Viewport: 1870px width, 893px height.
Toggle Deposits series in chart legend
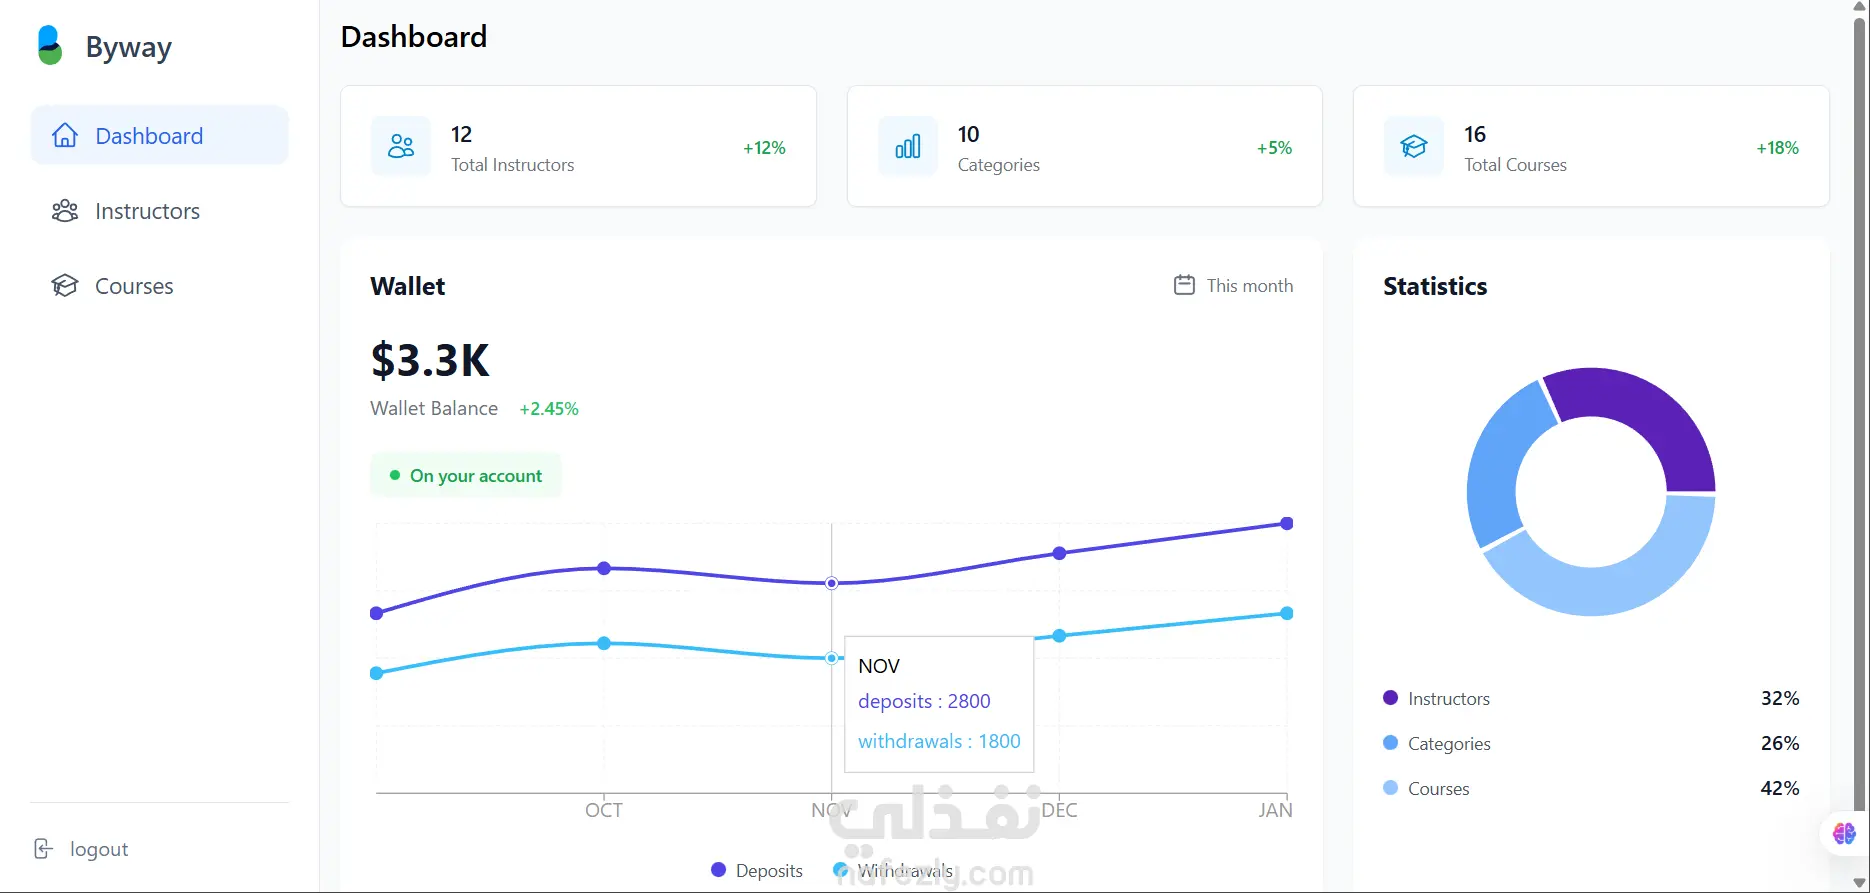758,871
